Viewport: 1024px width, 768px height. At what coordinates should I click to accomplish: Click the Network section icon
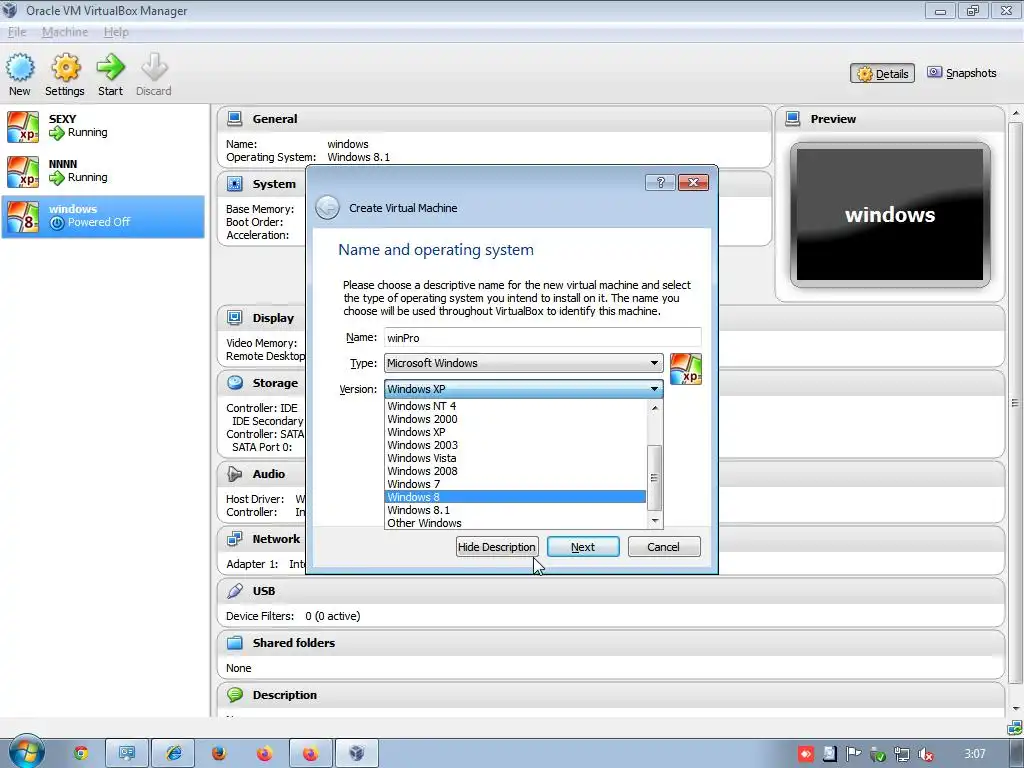[234, 539]
